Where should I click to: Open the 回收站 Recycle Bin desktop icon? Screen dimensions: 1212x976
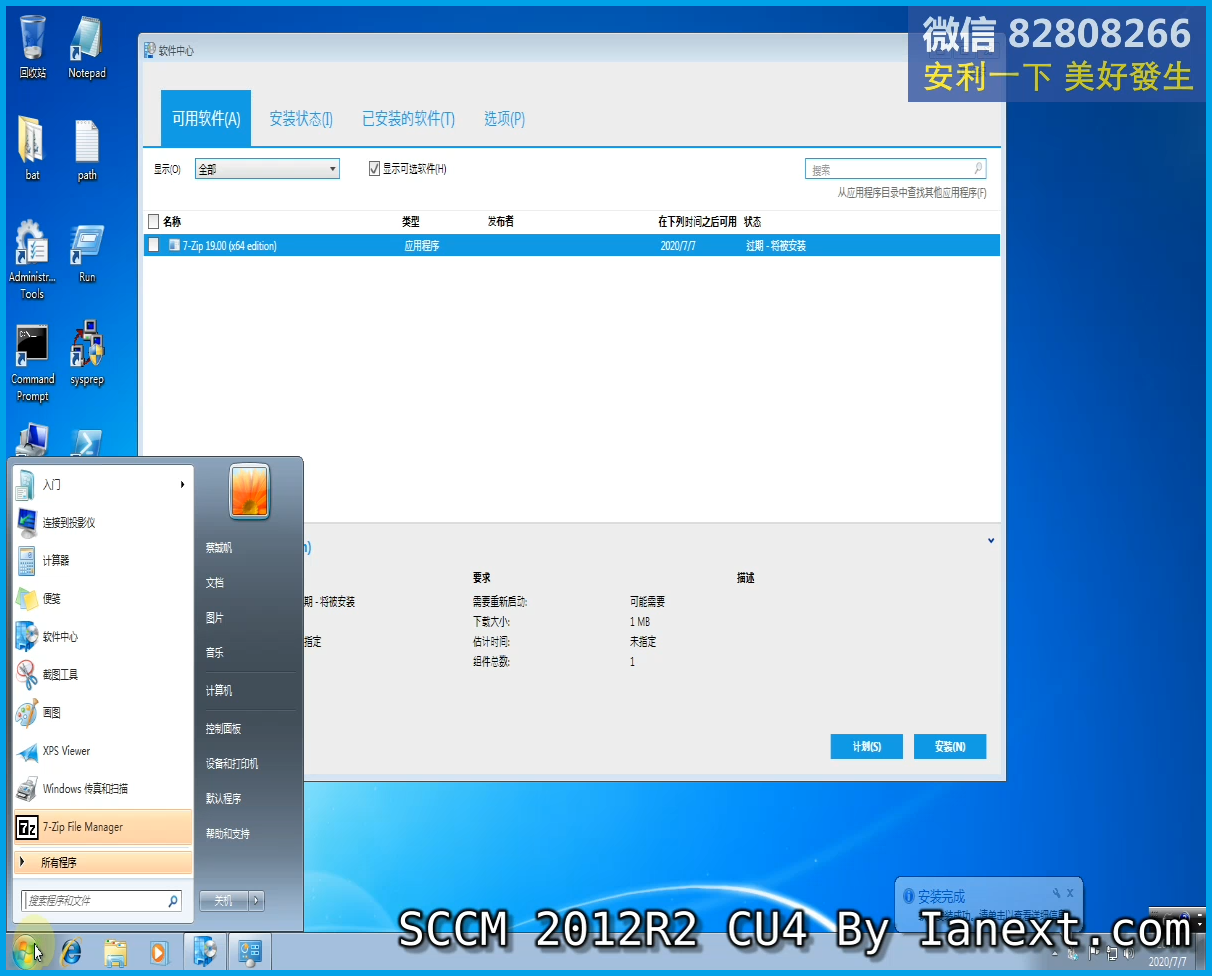[x=32, y=46]
